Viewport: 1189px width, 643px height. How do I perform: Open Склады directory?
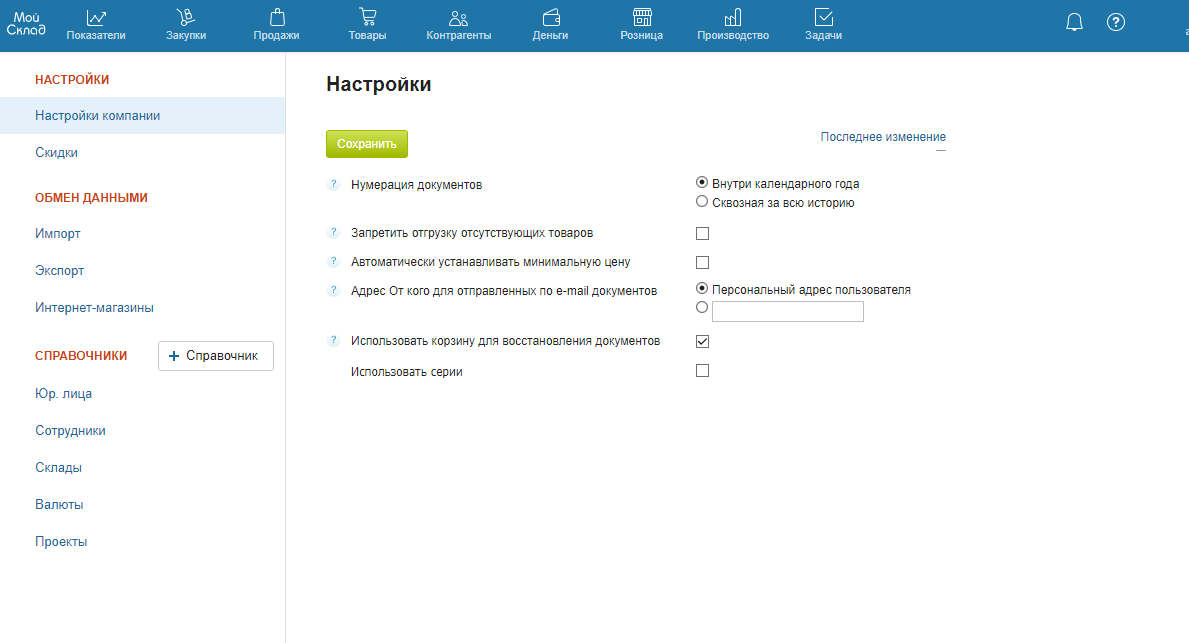(x=58, y=468)
